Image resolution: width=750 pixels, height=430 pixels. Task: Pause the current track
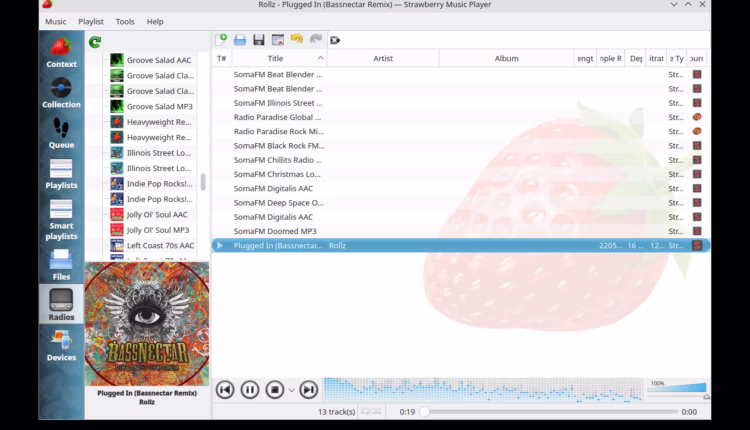(x=250, y=390)
